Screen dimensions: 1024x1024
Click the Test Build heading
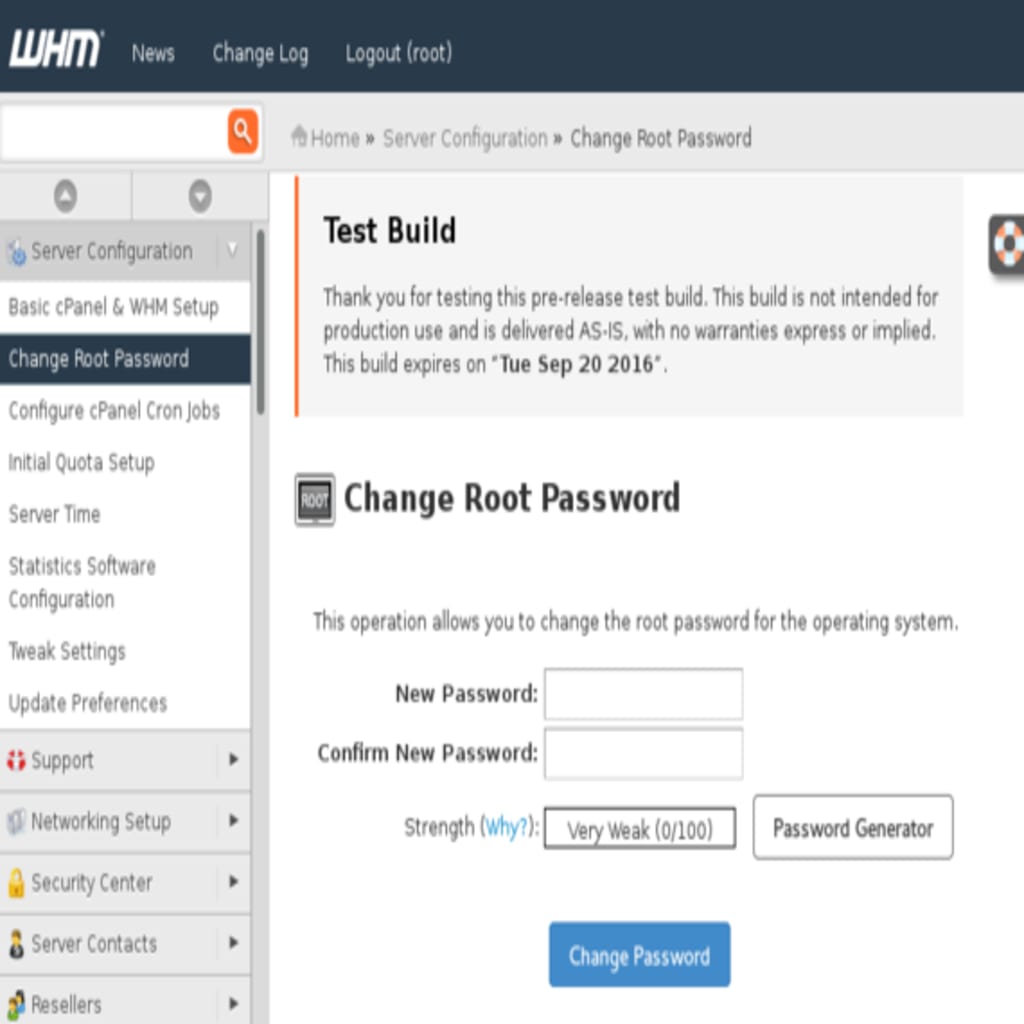coord(389,231)
